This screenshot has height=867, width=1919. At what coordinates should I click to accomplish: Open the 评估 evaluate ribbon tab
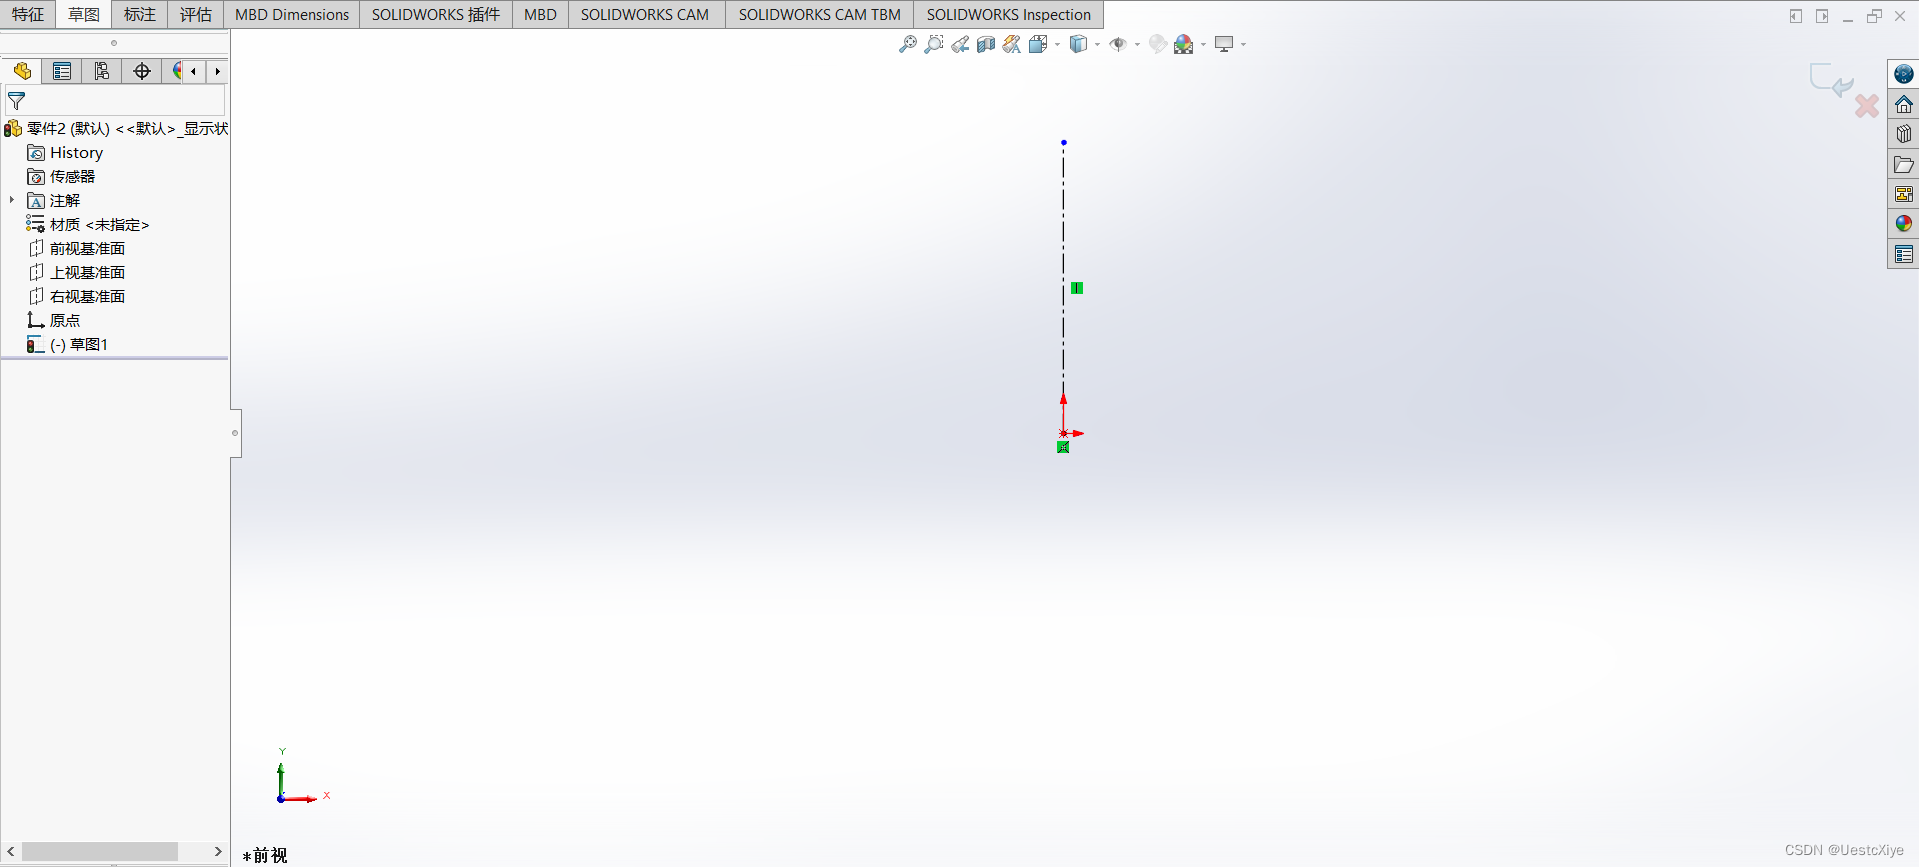pos(196,14)
